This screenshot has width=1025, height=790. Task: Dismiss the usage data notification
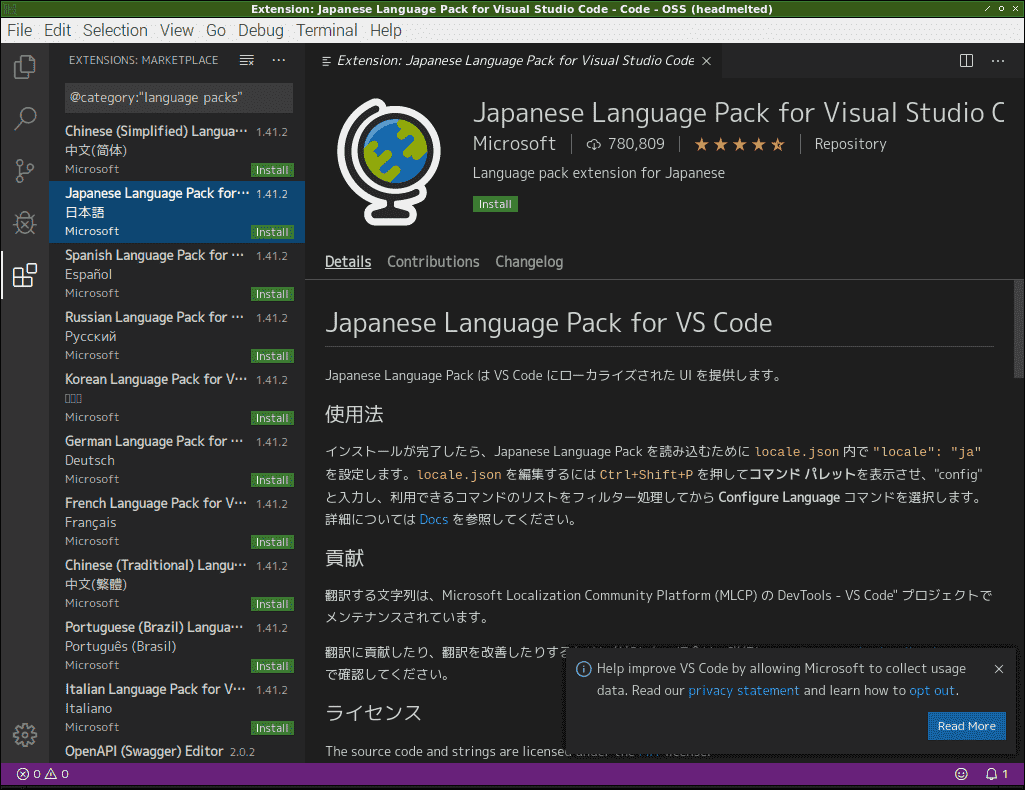coord(999,669)
